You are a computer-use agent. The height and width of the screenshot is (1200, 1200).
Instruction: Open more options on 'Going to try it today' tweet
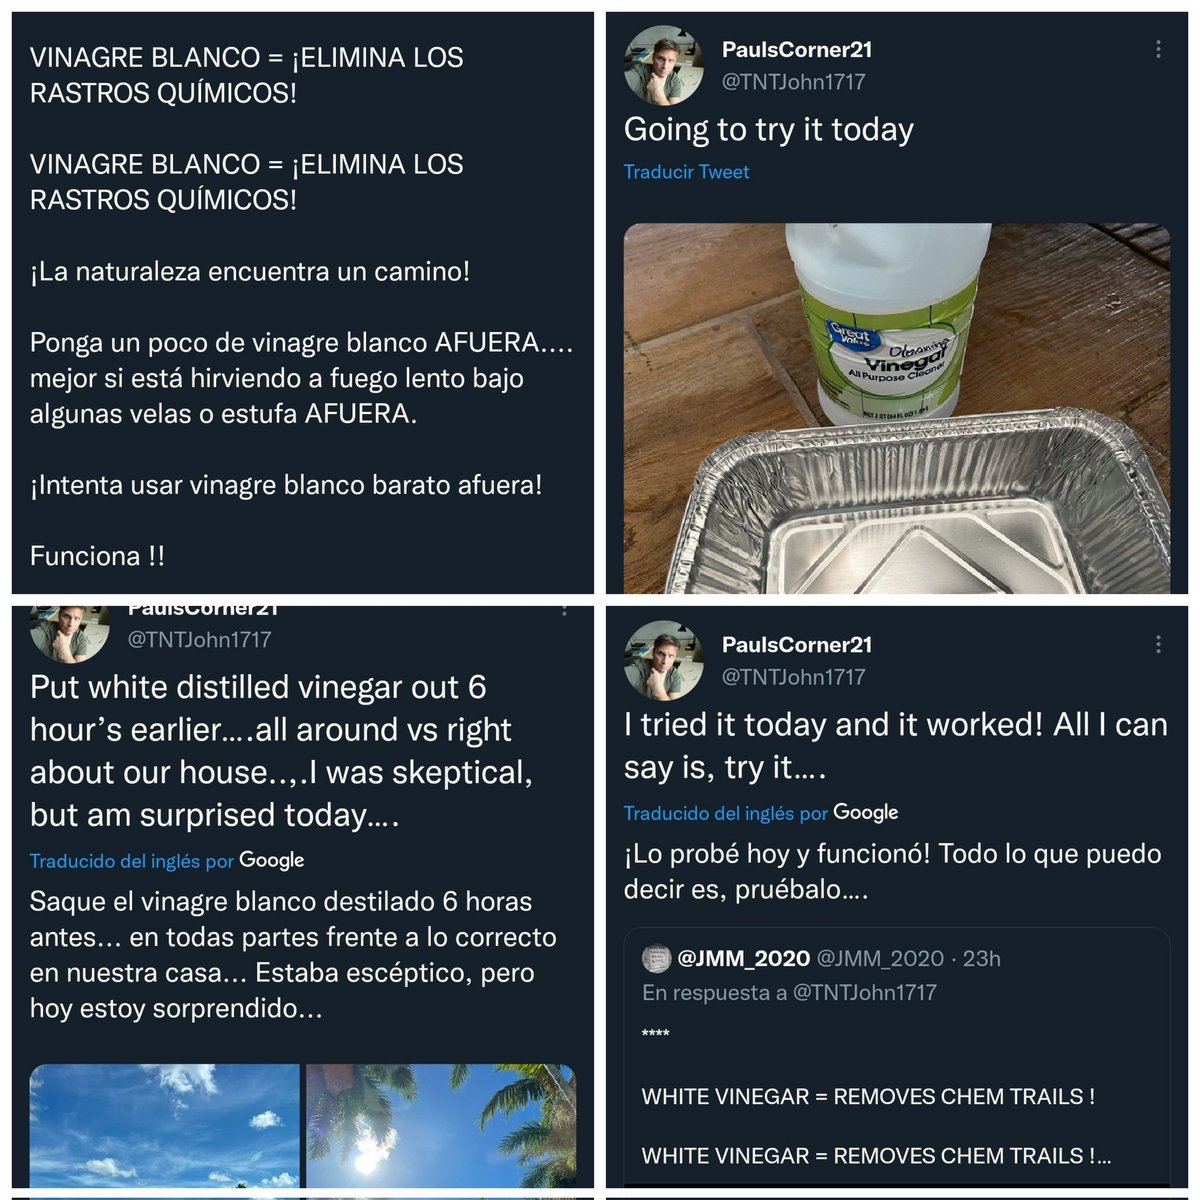[x=1158, y=49]
